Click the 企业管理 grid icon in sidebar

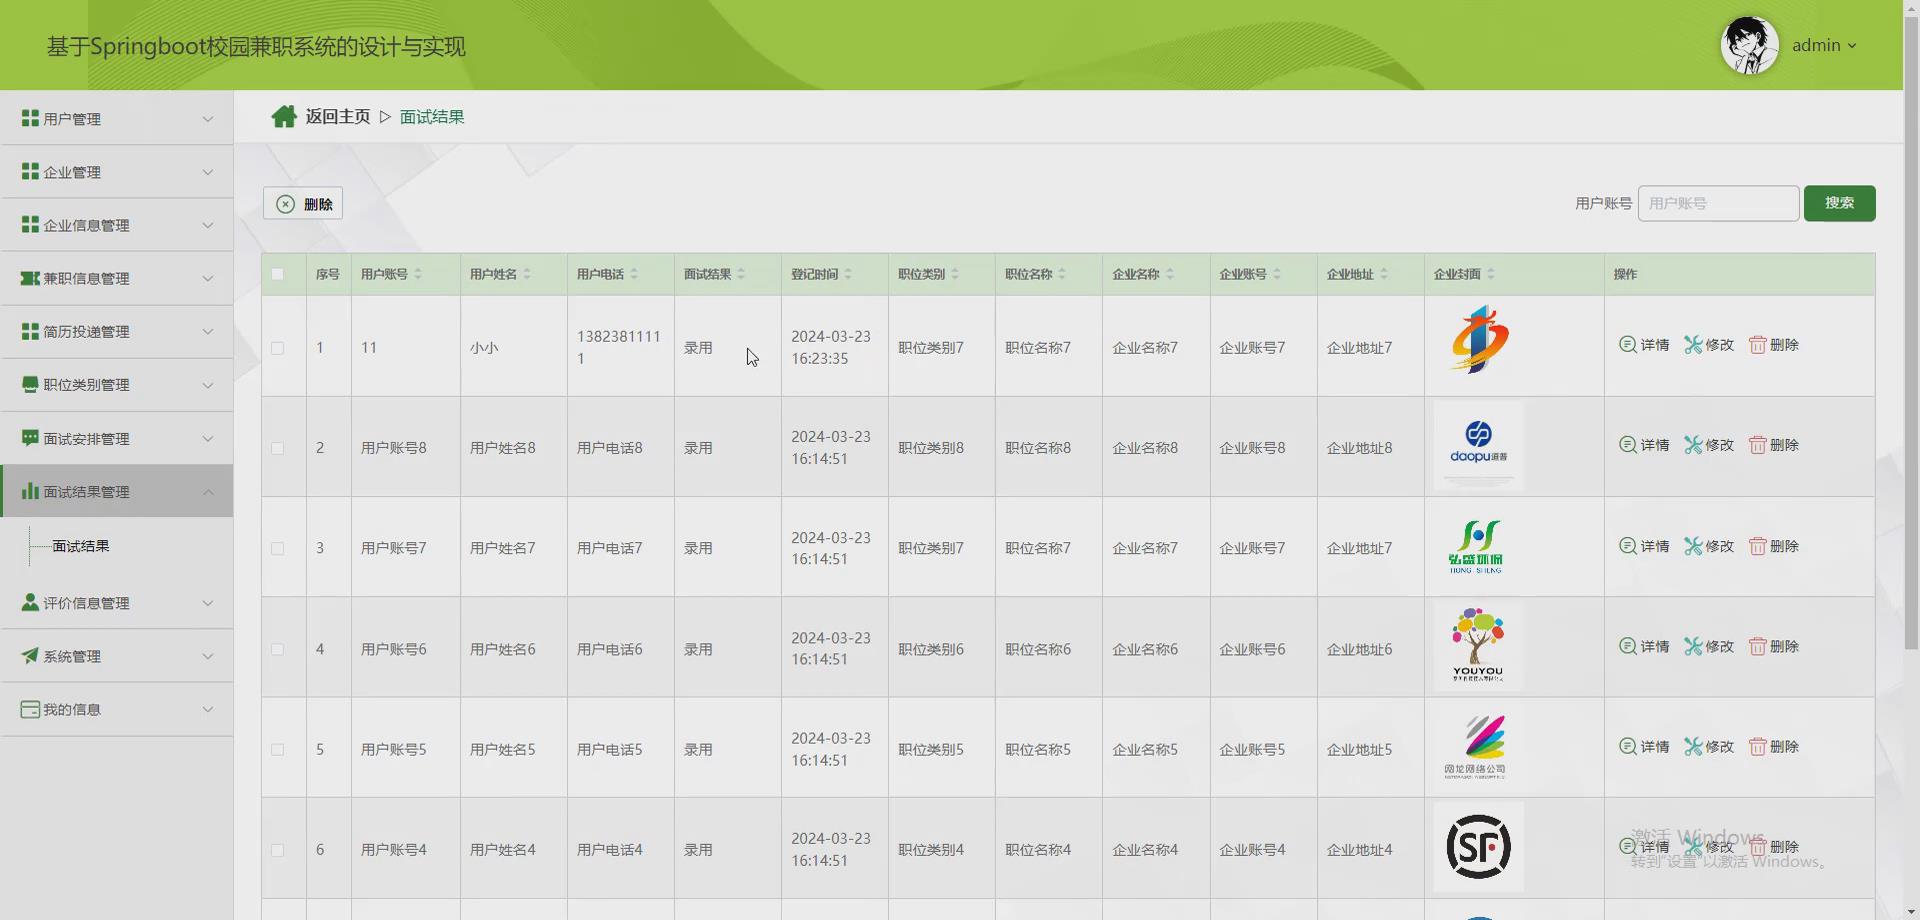pos(30,172)
